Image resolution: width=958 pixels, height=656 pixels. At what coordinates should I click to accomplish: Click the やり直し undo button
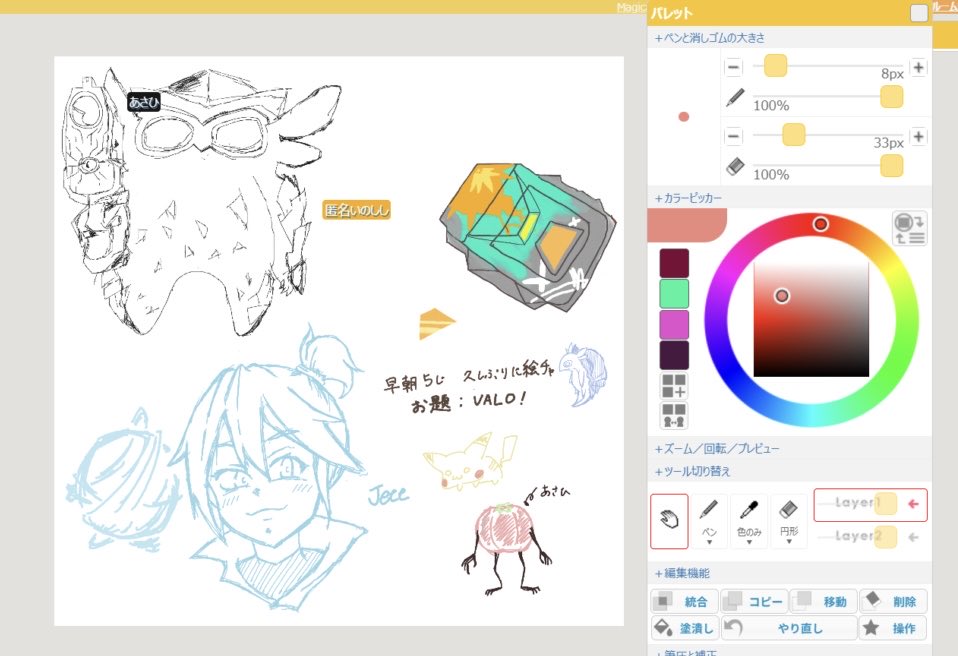(x=789, y=628)
